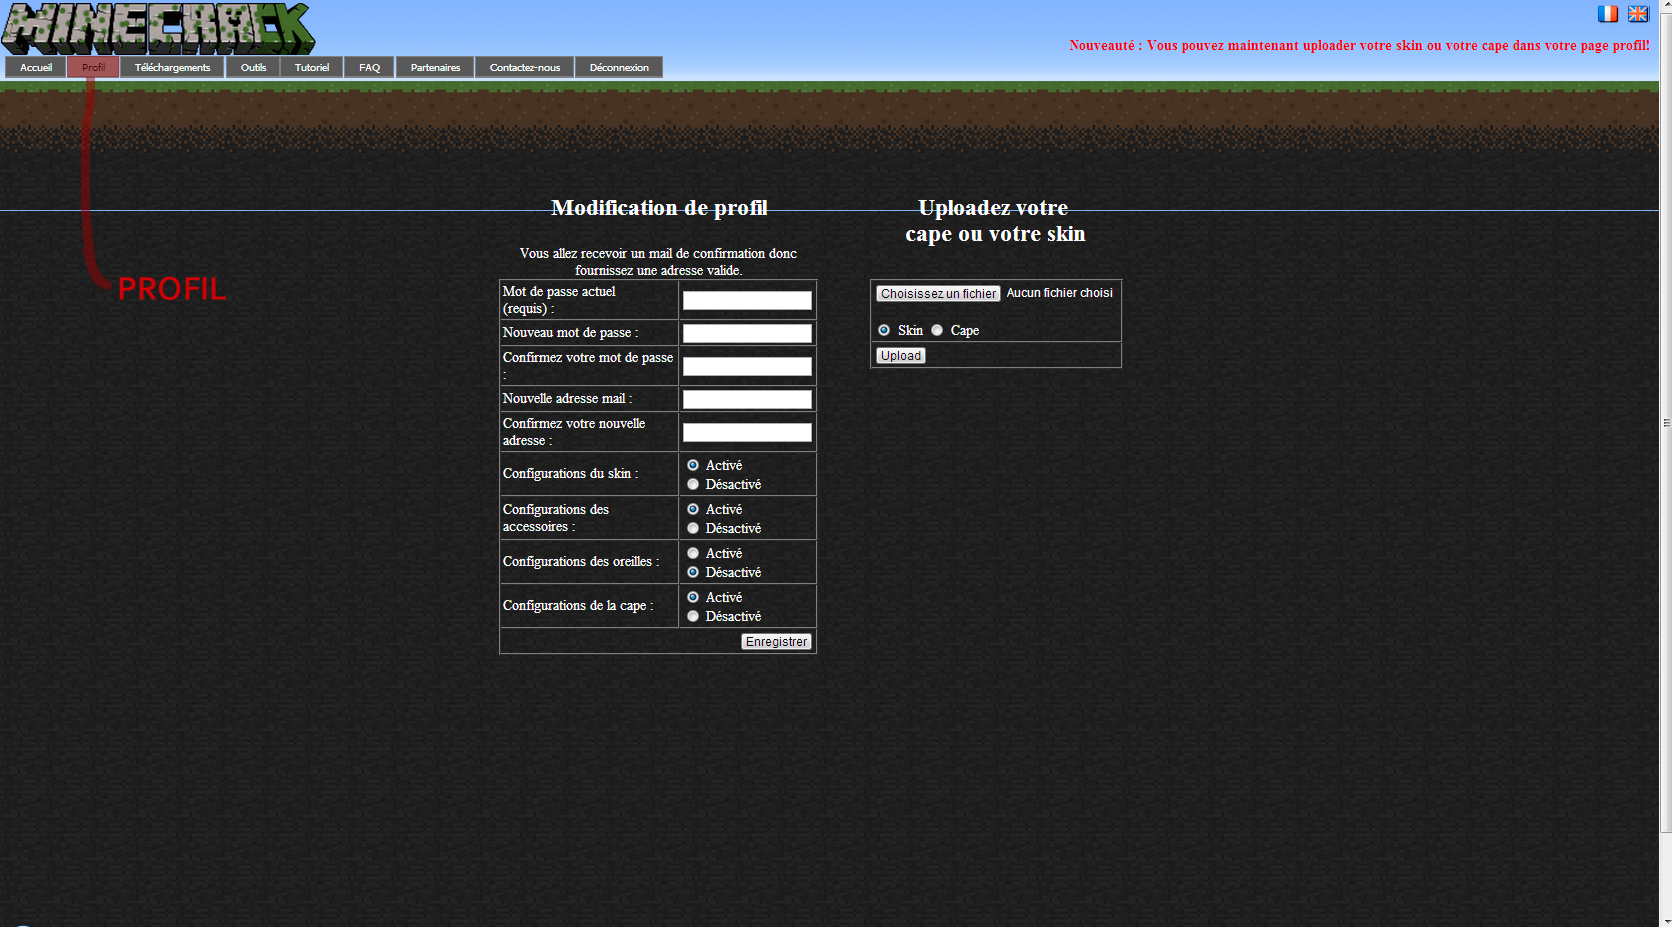Click the Minecrack logo
Viewport: 1672px width, 927px height.
click(158, 28)
